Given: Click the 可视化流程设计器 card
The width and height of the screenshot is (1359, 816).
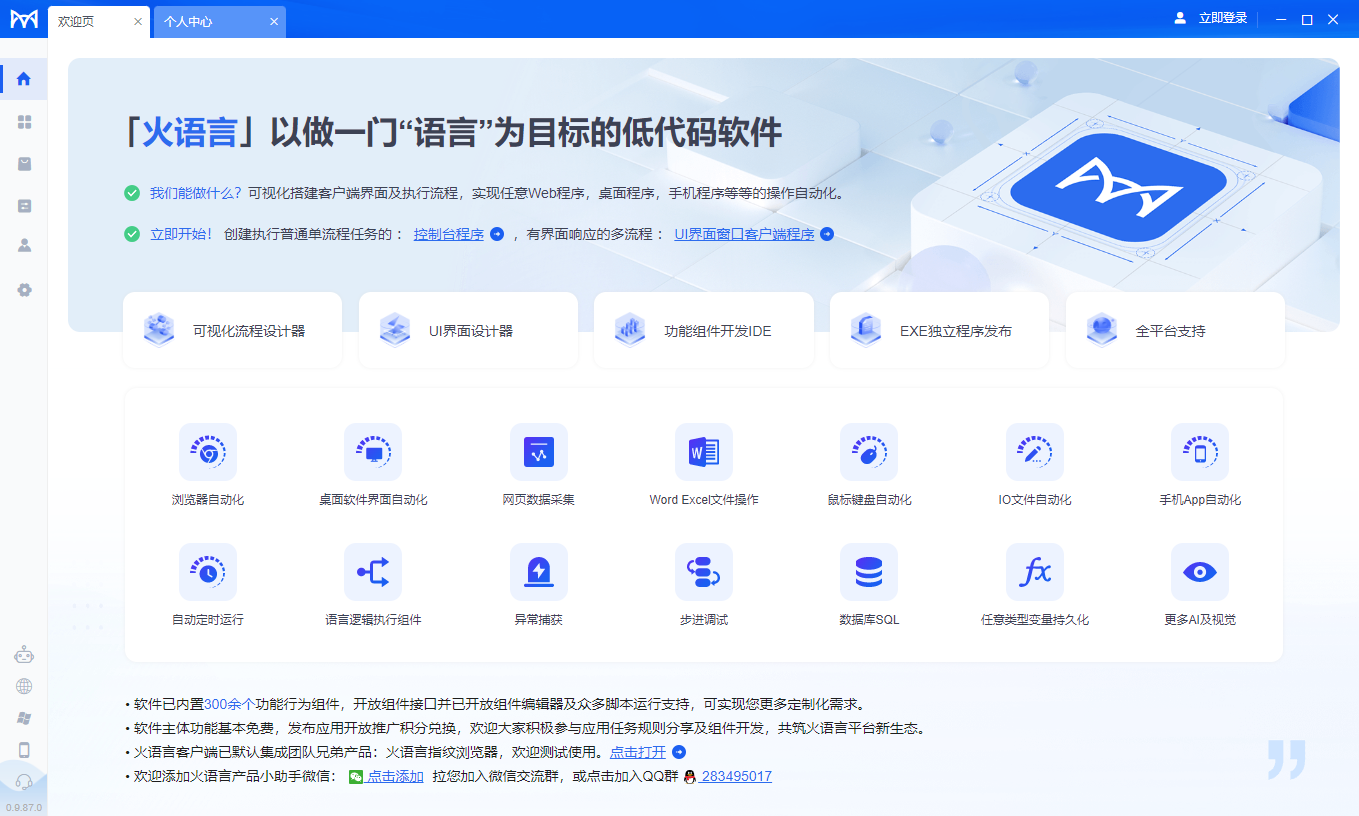Looking at the screenshot, I should pyautogui.click(x=232, y=331).
